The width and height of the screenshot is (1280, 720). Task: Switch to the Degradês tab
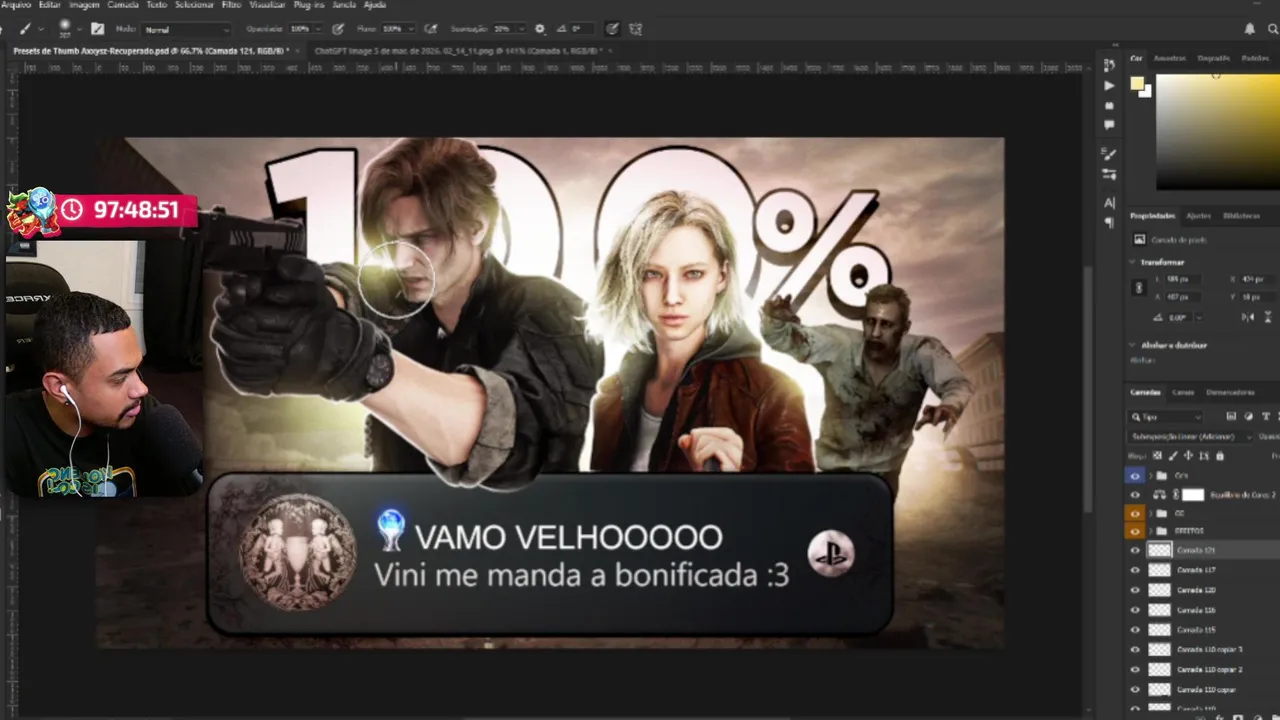pyautogui.click(x=1214, y=59)
